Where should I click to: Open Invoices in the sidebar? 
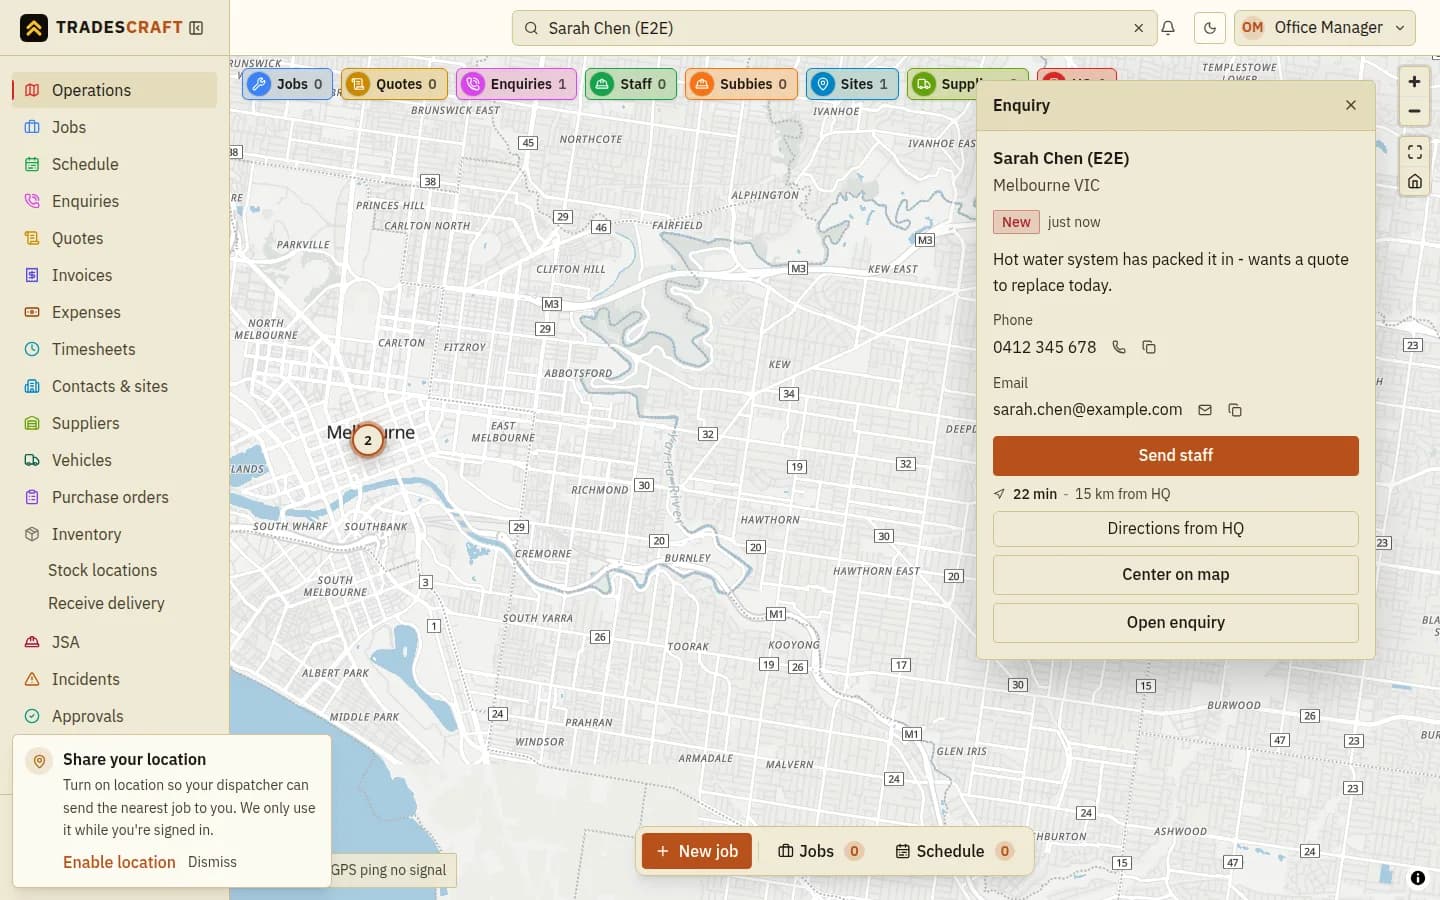(x=115, y=275)
